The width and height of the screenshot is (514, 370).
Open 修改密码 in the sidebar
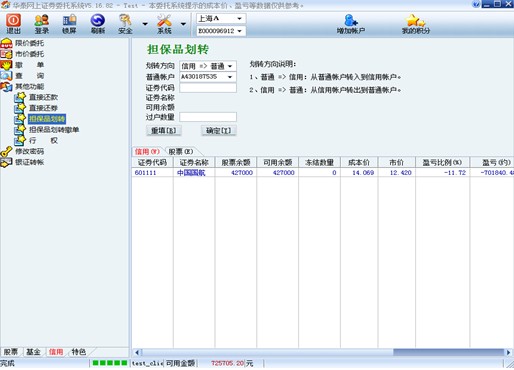click(30, 151)
